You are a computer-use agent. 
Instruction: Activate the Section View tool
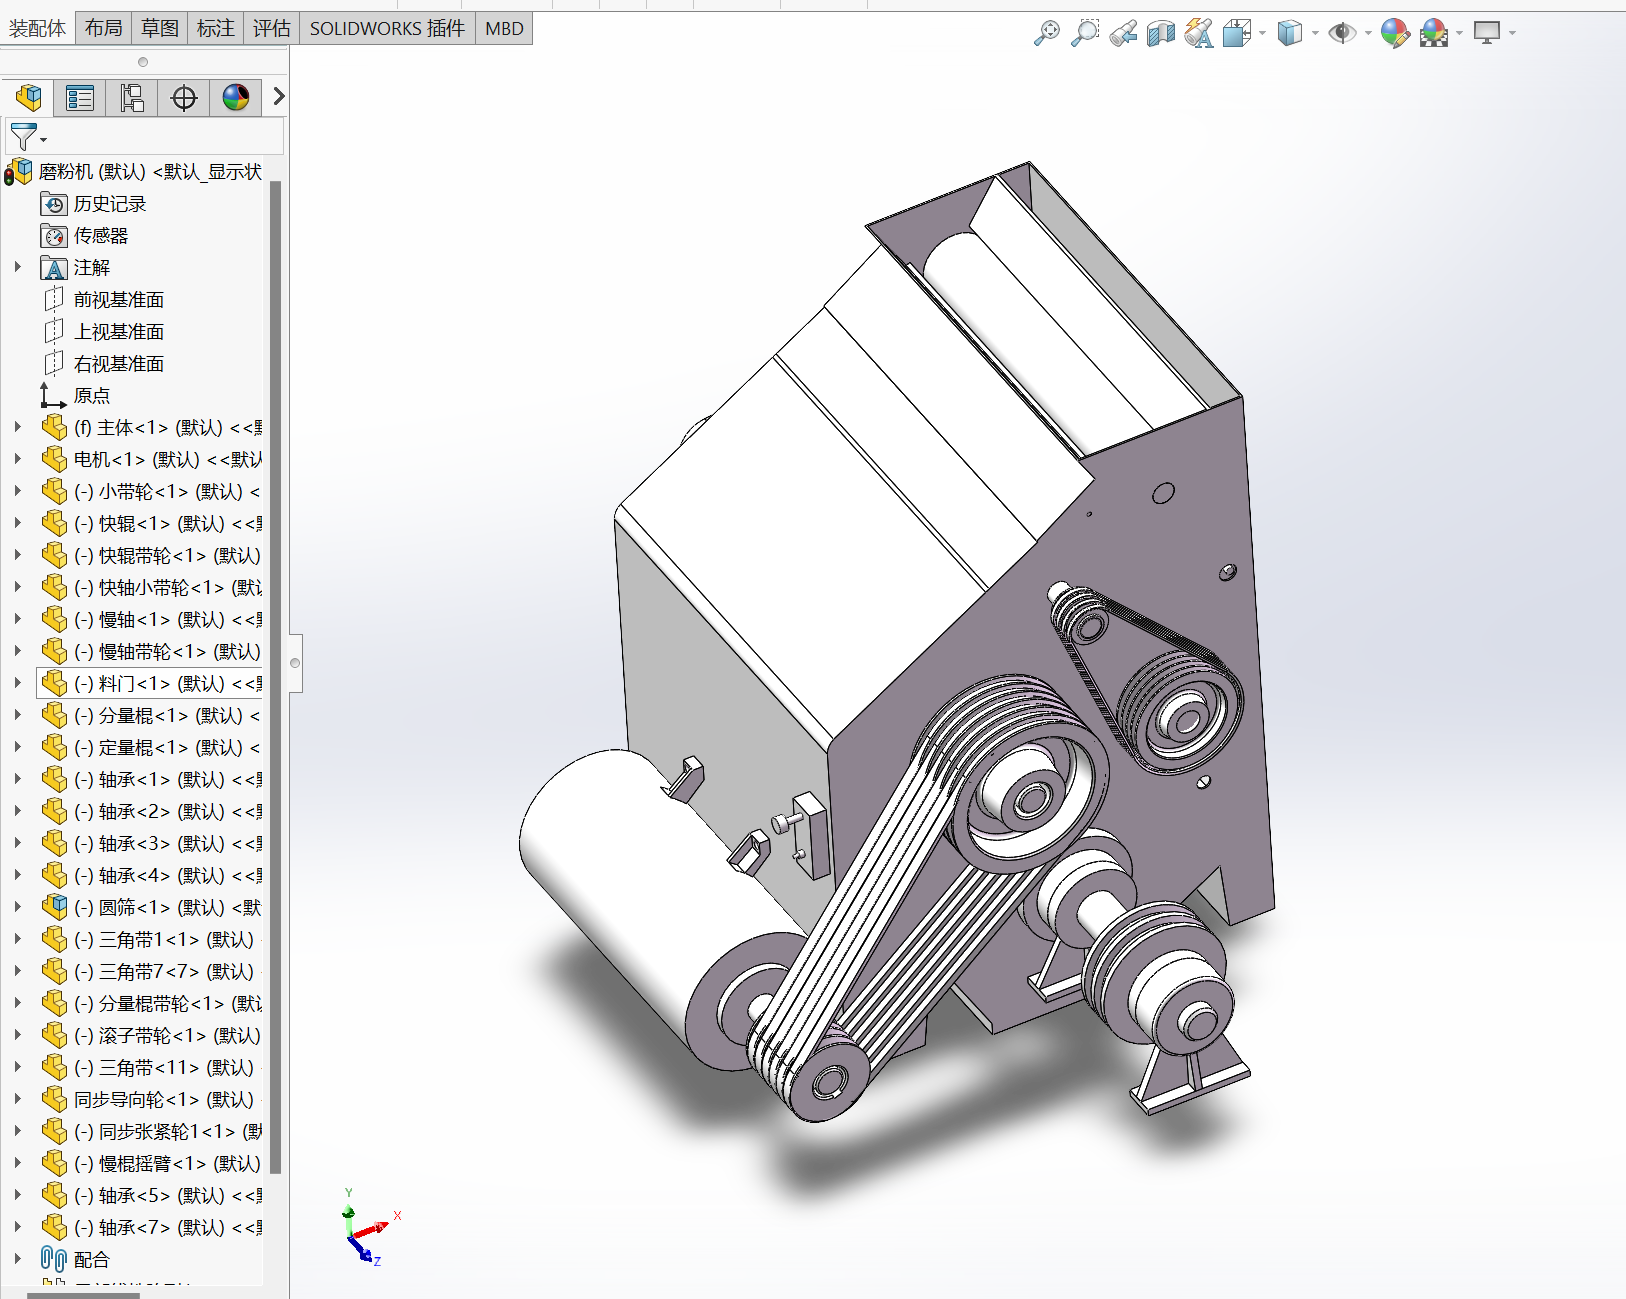[1160, 33]
